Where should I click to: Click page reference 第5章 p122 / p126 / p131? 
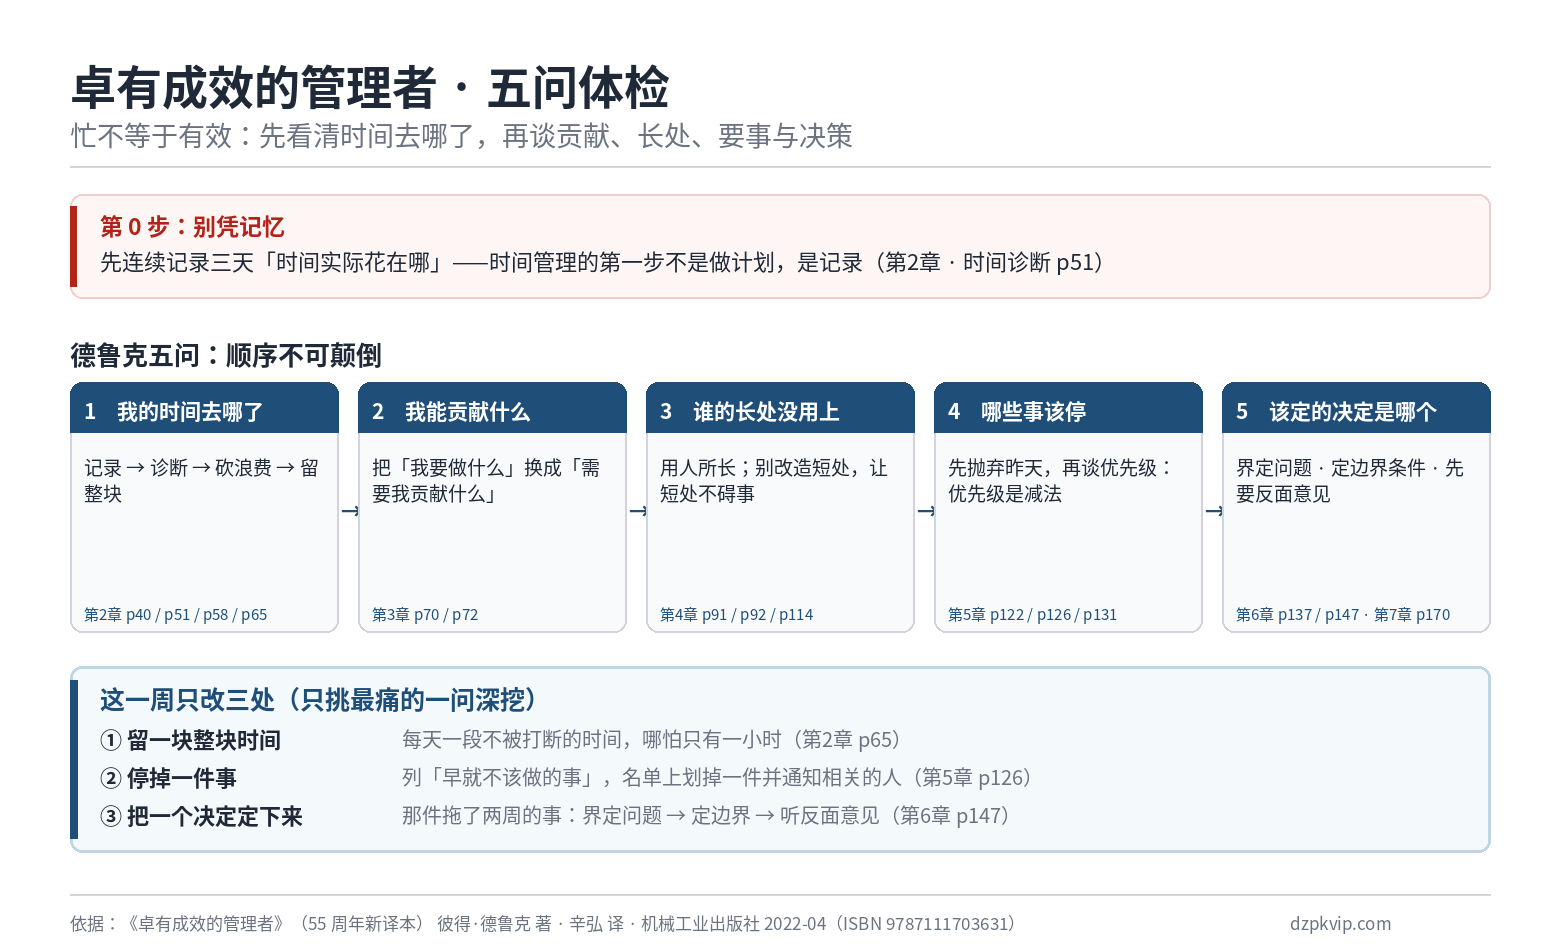coord(1033,615)
